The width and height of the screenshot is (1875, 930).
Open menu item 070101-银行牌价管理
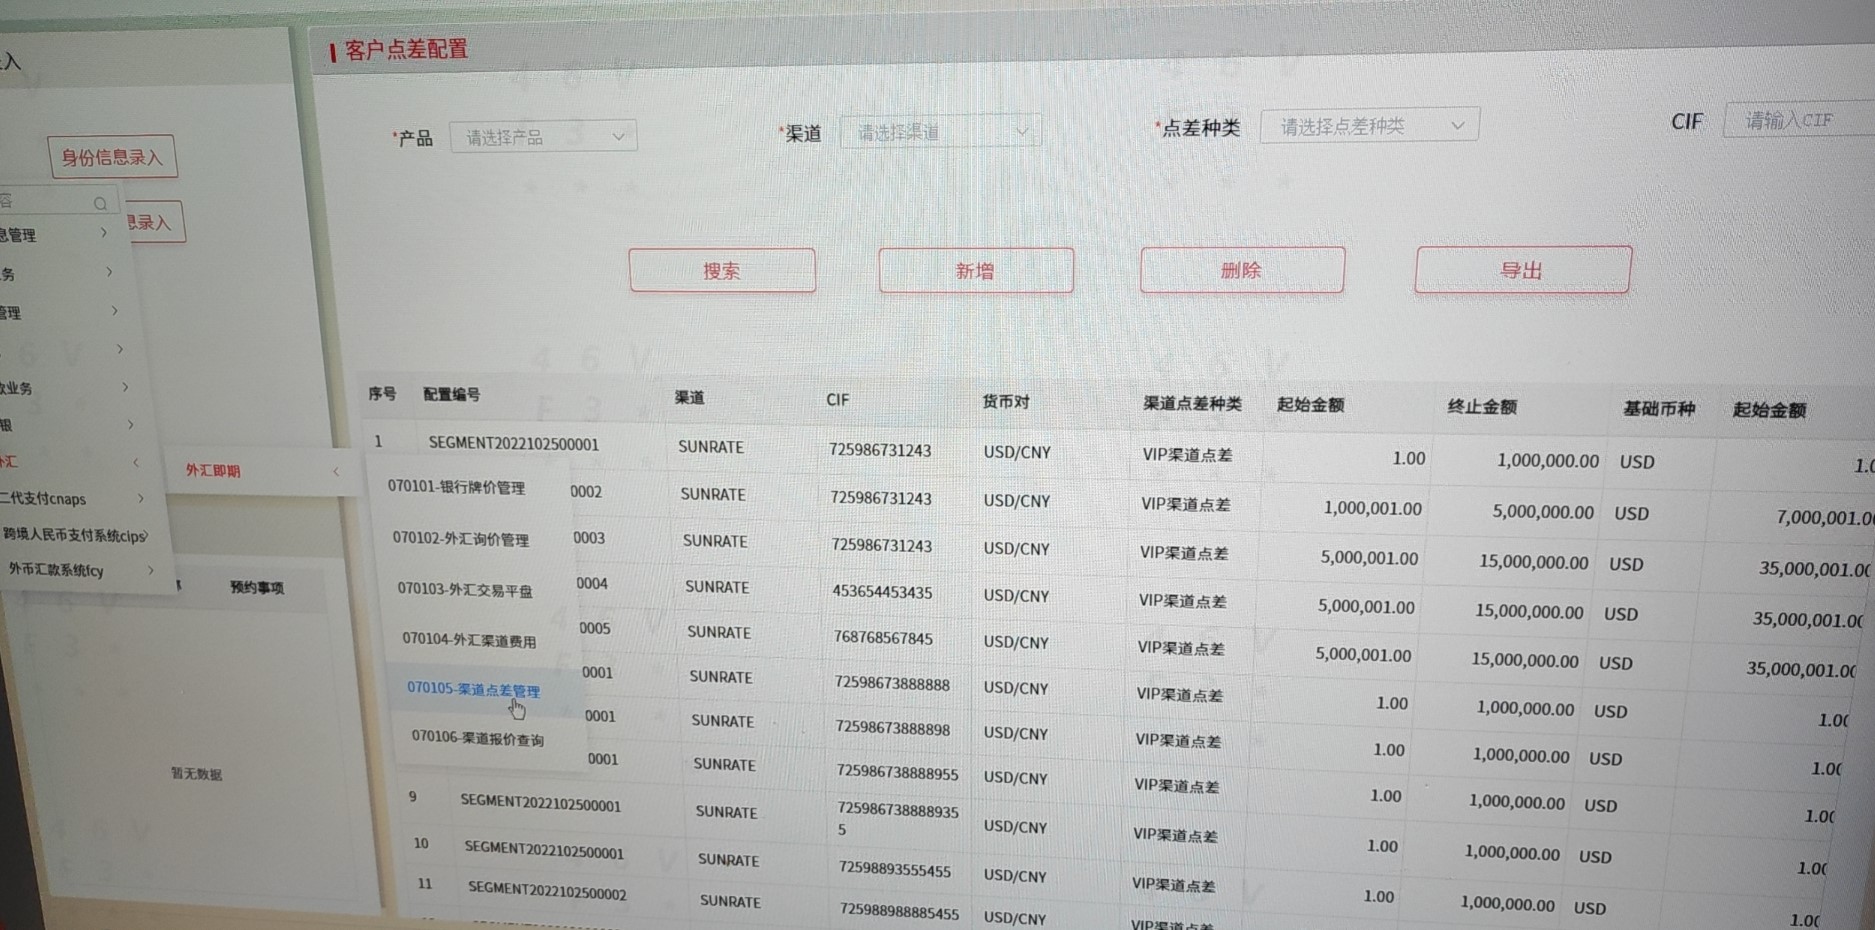pyautogui.click(x=456, y=487)
